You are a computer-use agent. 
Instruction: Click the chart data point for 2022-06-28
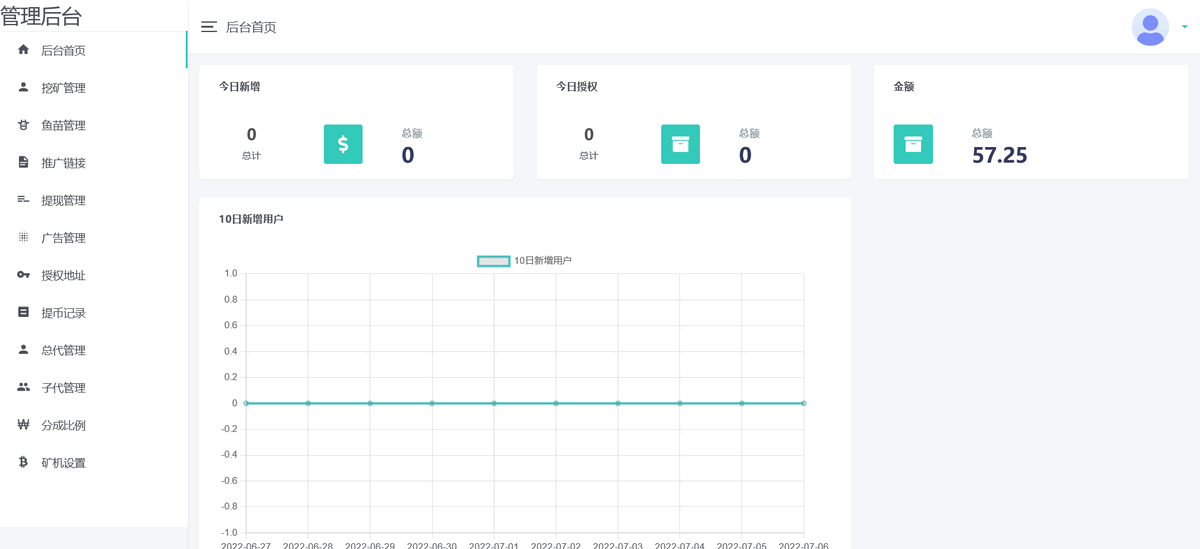308,403
